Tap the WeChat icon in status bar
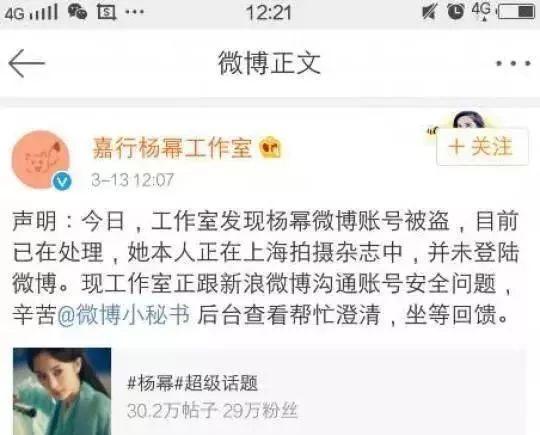 [x=77, y=11]
